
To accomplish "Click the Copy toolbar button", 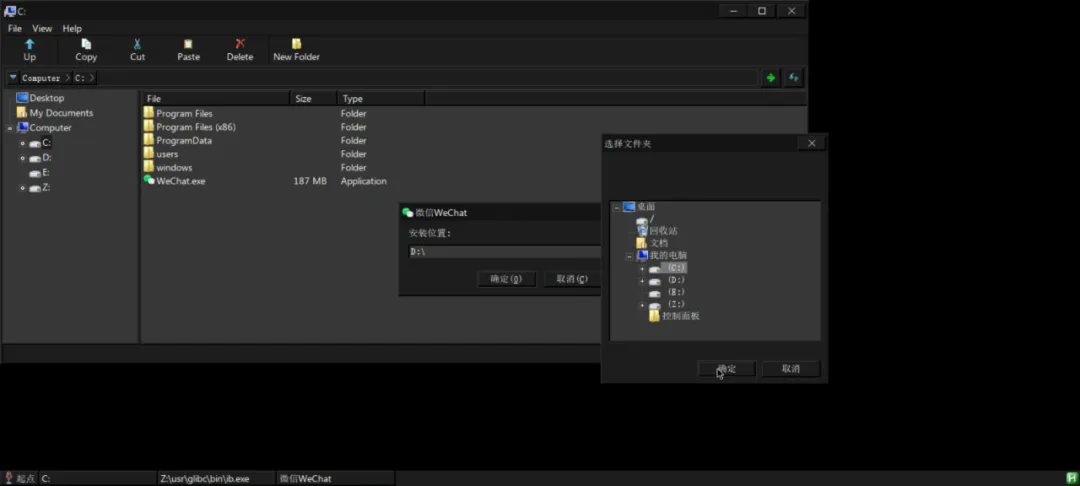I will coord(86,50).
